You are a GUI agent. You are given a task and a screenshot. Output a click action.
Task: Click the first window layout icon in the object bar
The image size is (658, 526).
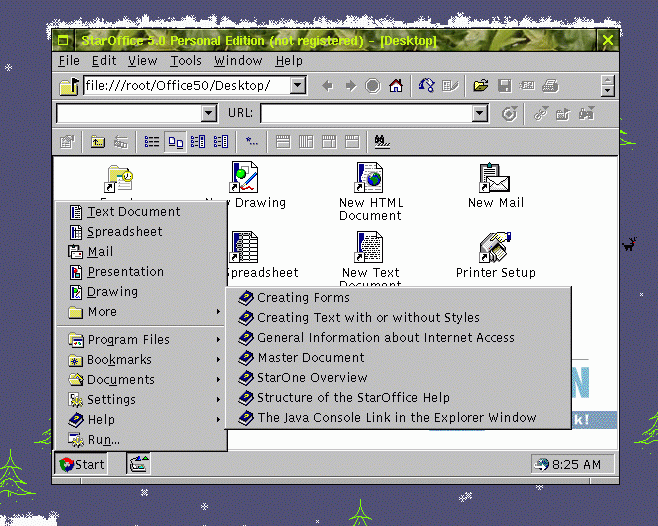[x=283, y=142]
